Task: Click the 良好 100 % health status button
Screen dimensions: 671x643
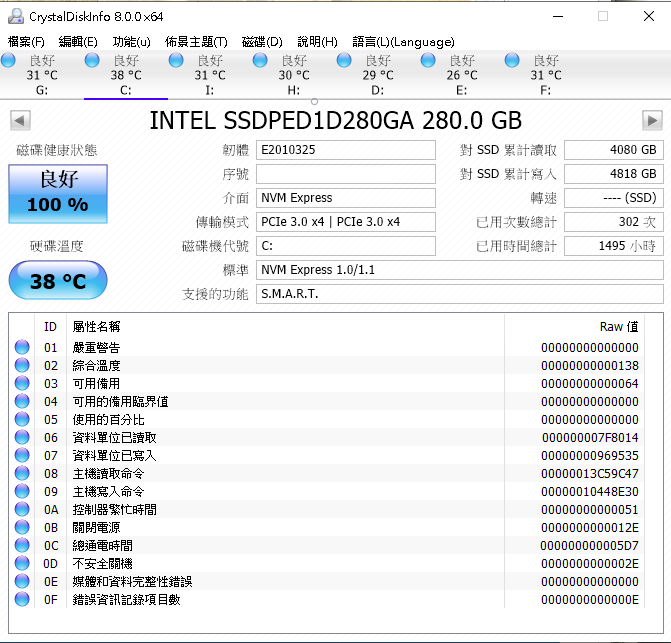Action: coord(58,194)
